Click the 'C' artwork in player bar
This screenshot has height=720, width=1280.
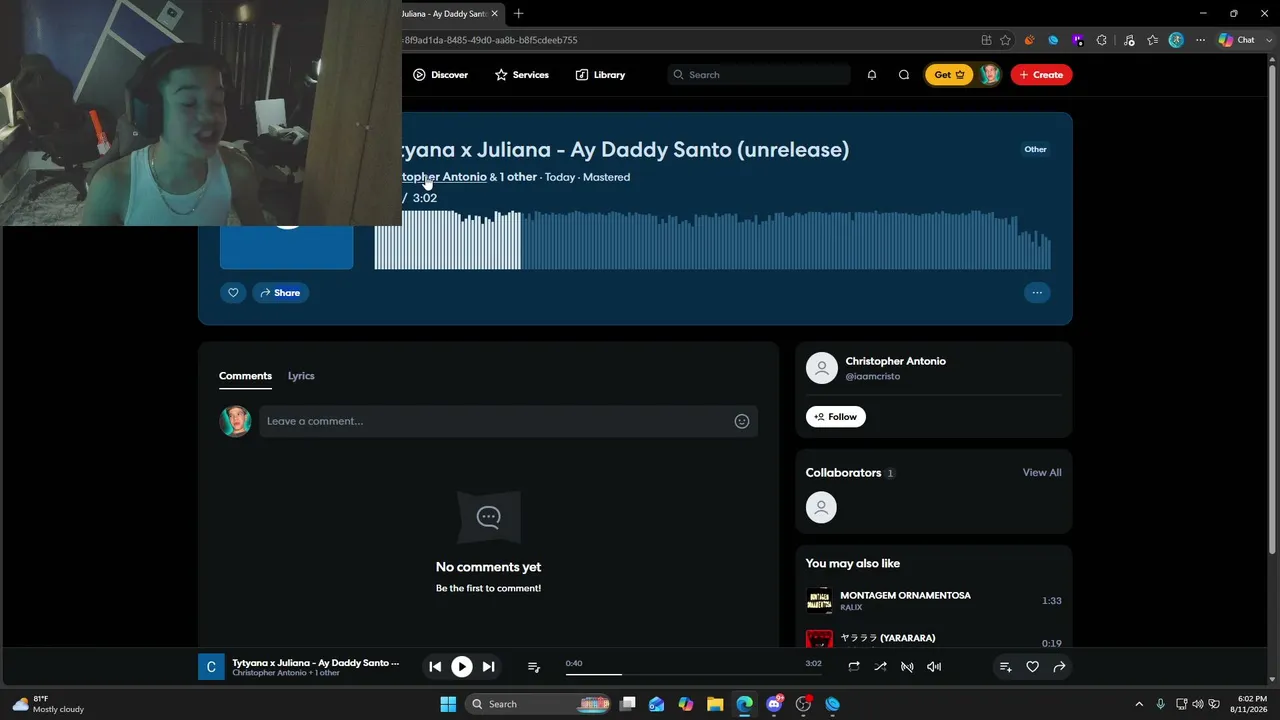(x=211, y=667)
